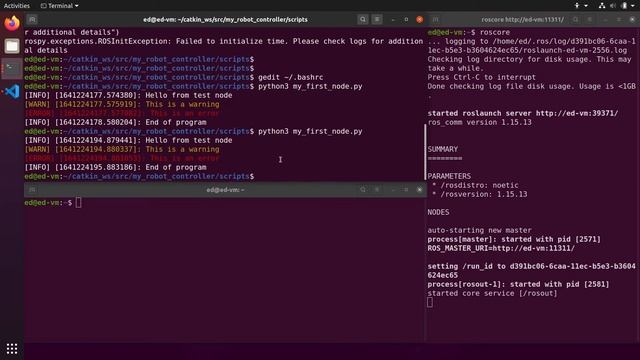Click the battery icon in system tray

point(624,6)
